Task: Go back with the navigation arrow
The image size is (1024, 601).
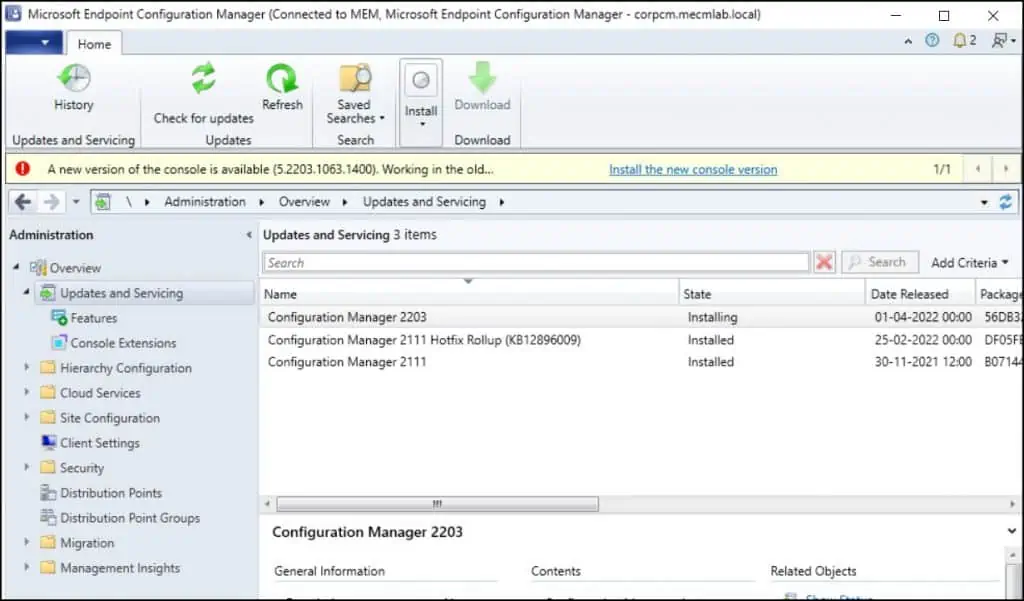Action: click(23, 202)
